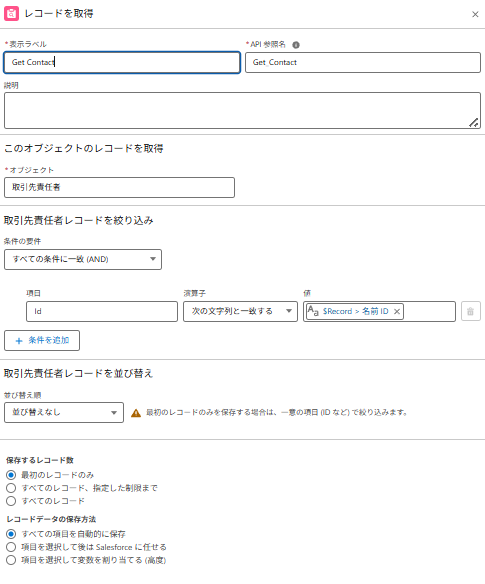Click the 表示ラベル Get Contact field
This screenshot has width=485, height=584.
click(122, 62)
